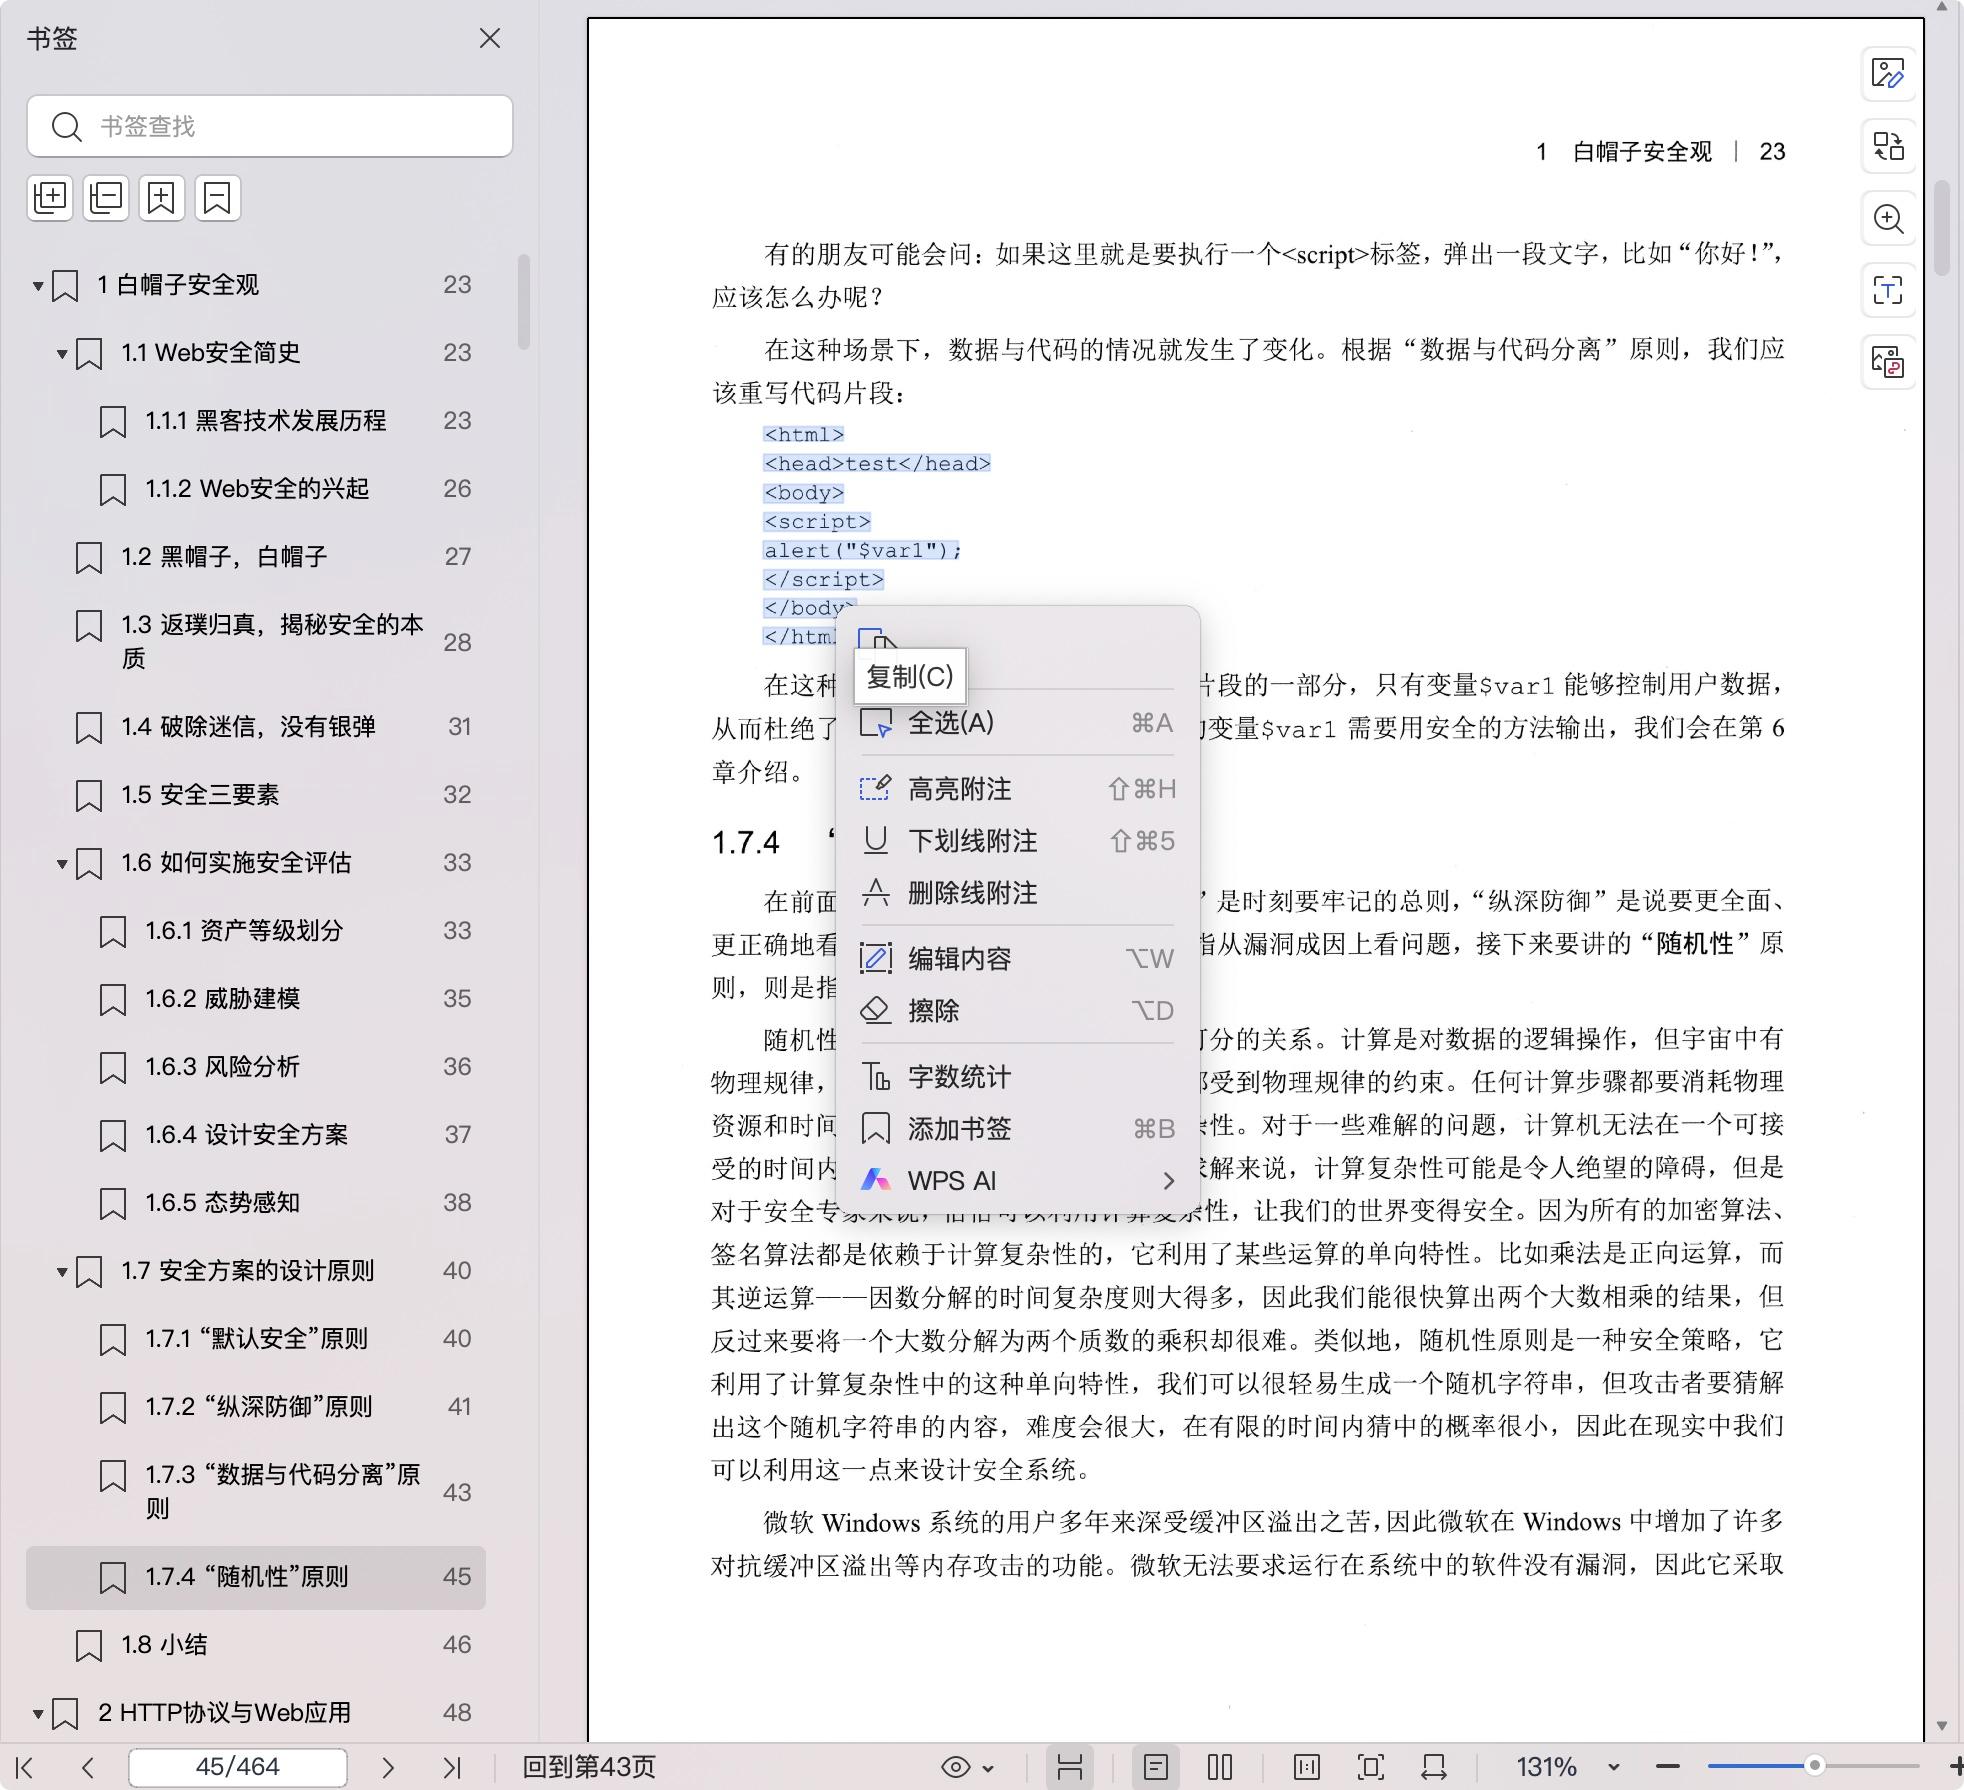This screenshot has height=1790, width=1964.
Task: Open bookmark '1.1.2 Web安全的兴起'
Action: 257,489
